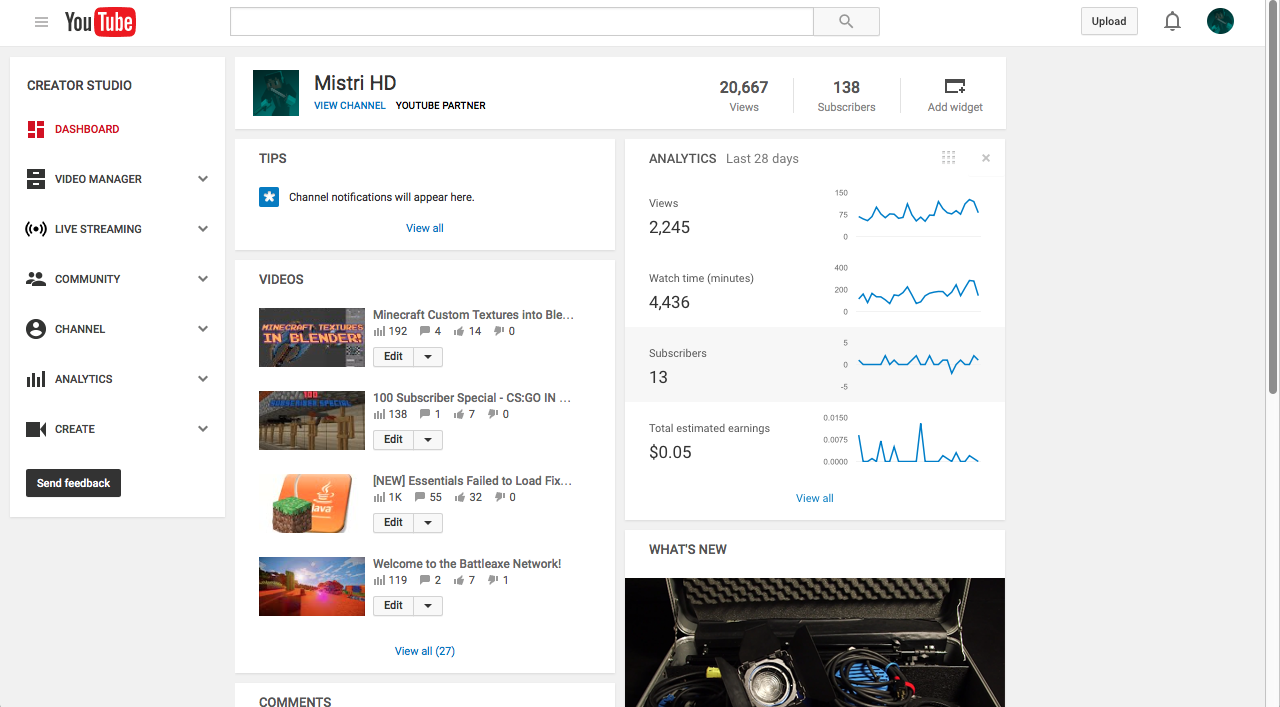Open Edit dropdown for Minecraft Custom Textures video
This screenshot has width=1280, height=707.
(x=428, y=357)
